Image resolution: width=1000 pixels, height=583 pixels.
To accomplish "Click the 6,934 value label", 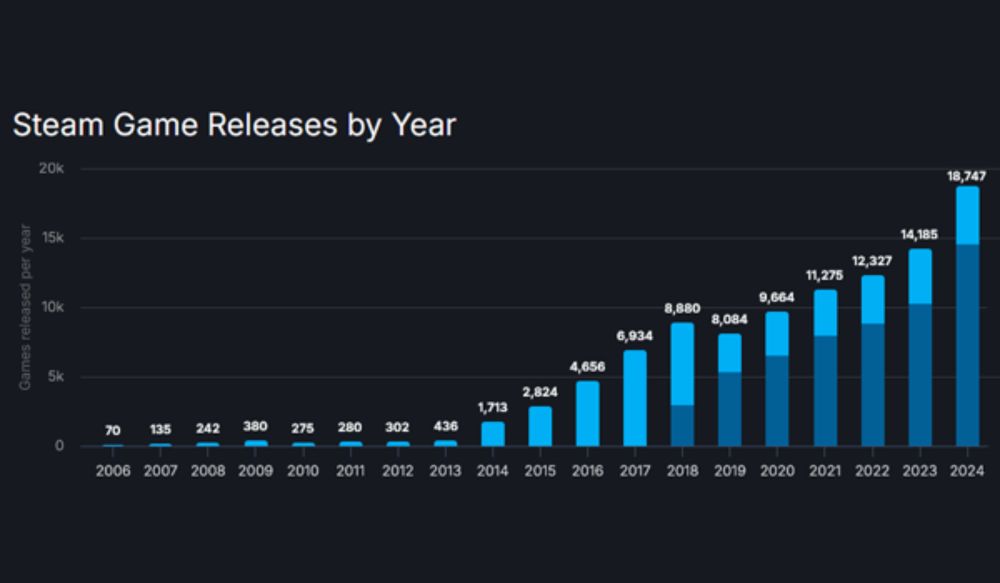I will [x=635, y=336].
